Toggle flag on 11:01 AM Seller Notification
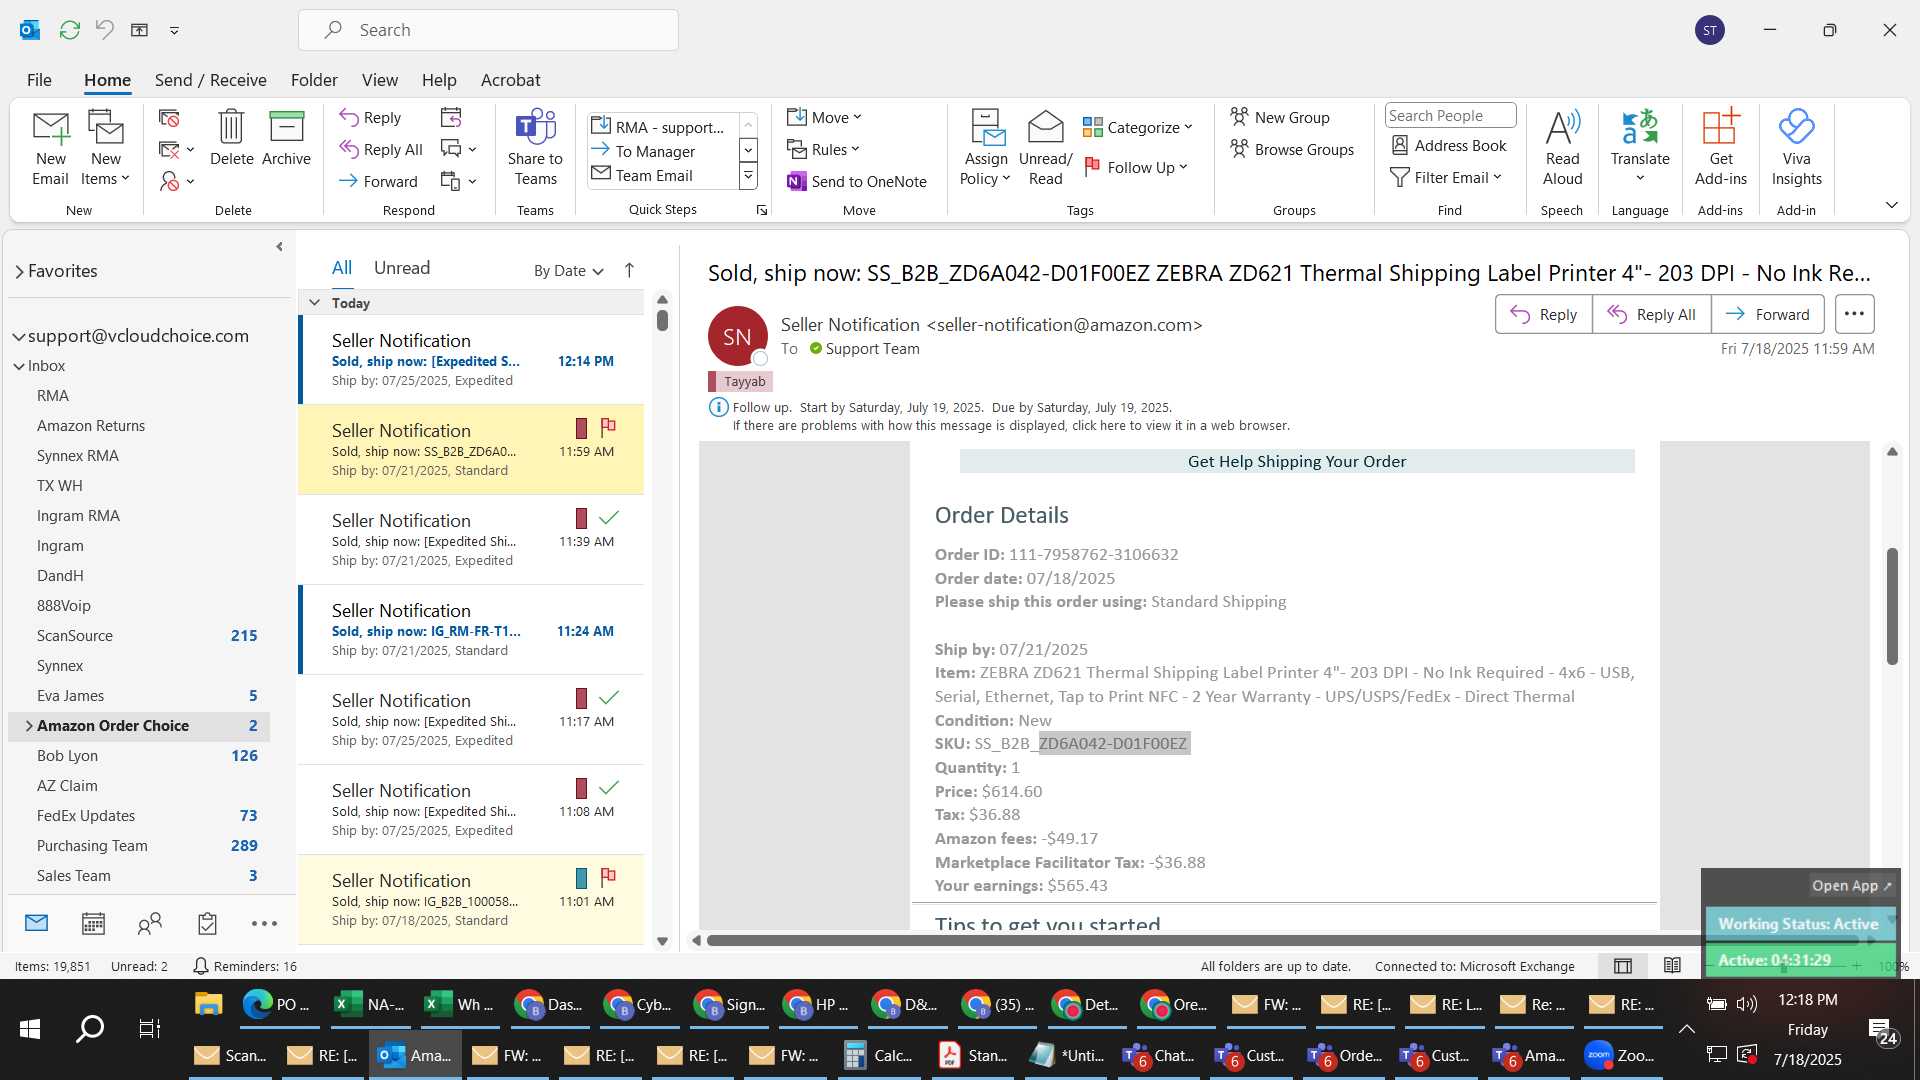Viewport: 1920px width, 1080px height. click(608, 878)
